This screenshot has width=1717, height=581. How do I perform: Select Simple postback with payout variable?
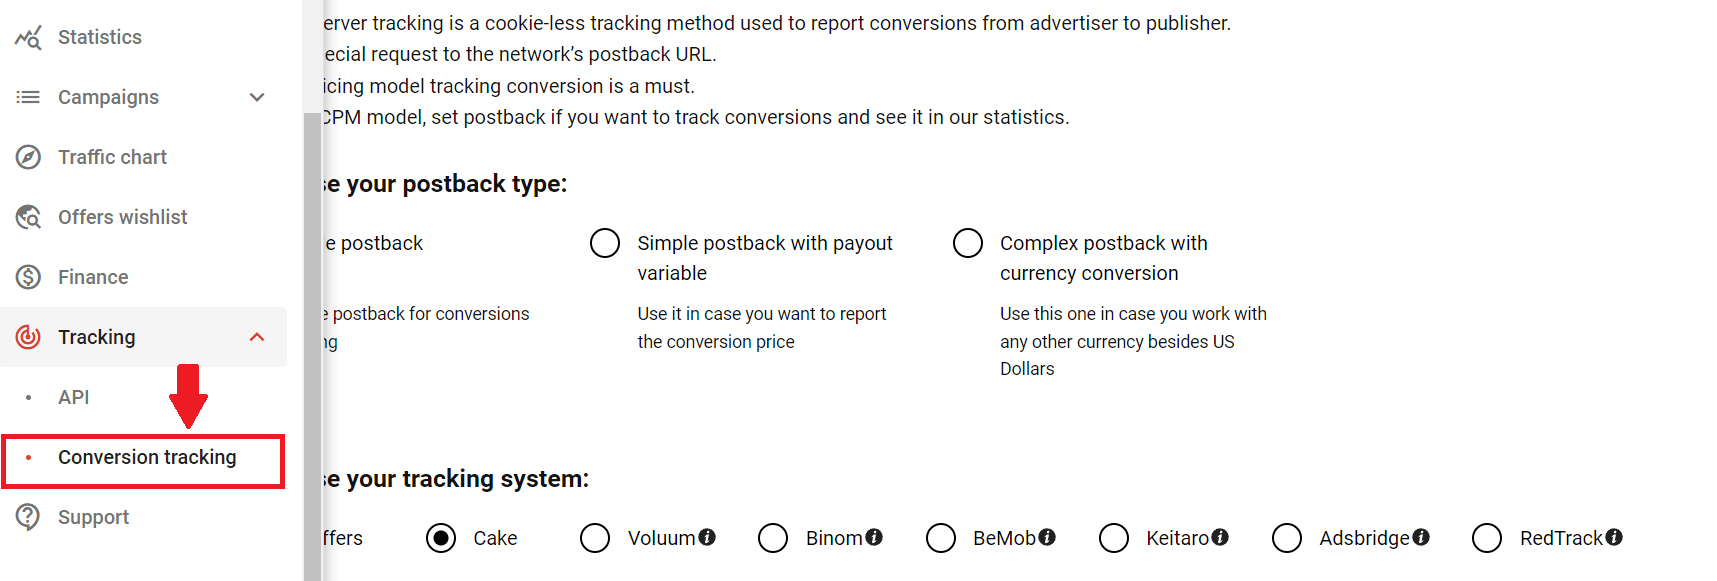(x=605, y=242)
